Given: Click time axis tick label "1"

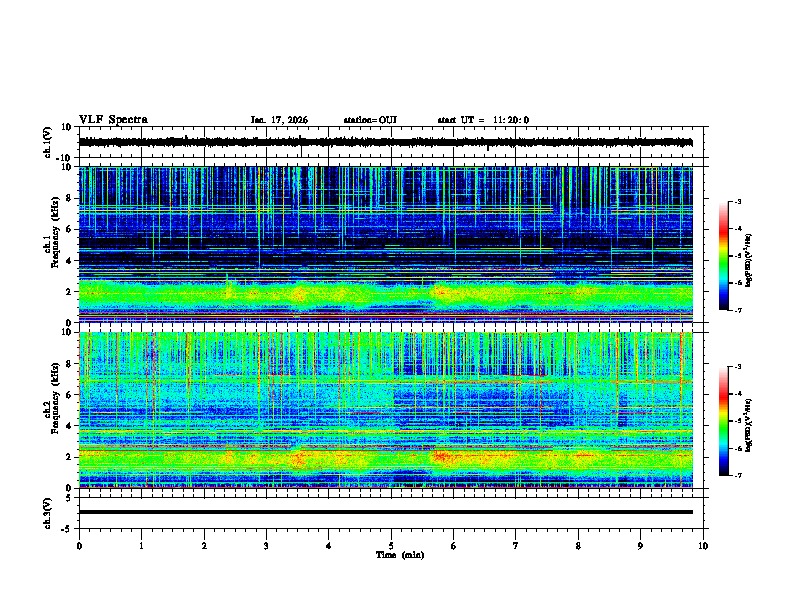Looking at the screenshot, I should [141, 546].
